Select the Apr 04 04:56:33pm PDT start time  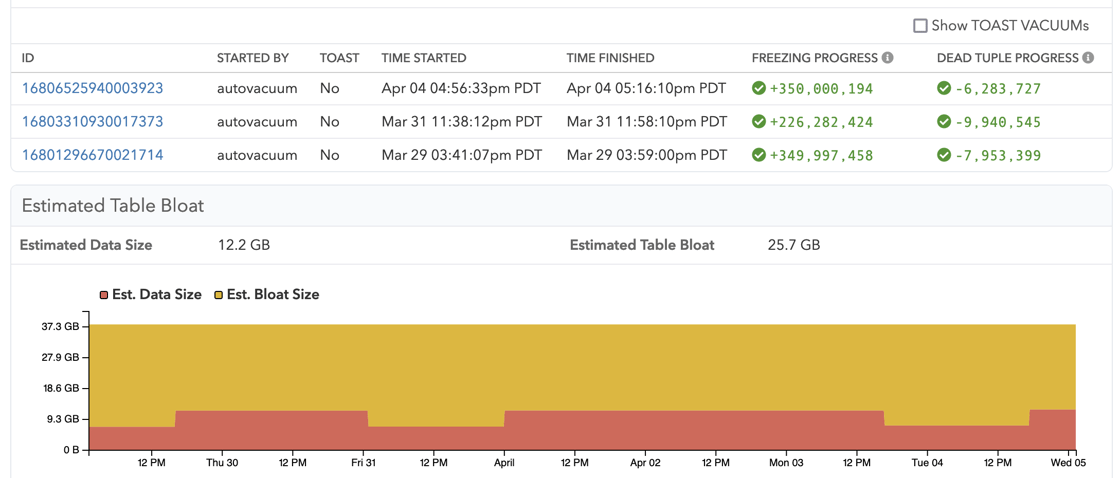(461, 89)
